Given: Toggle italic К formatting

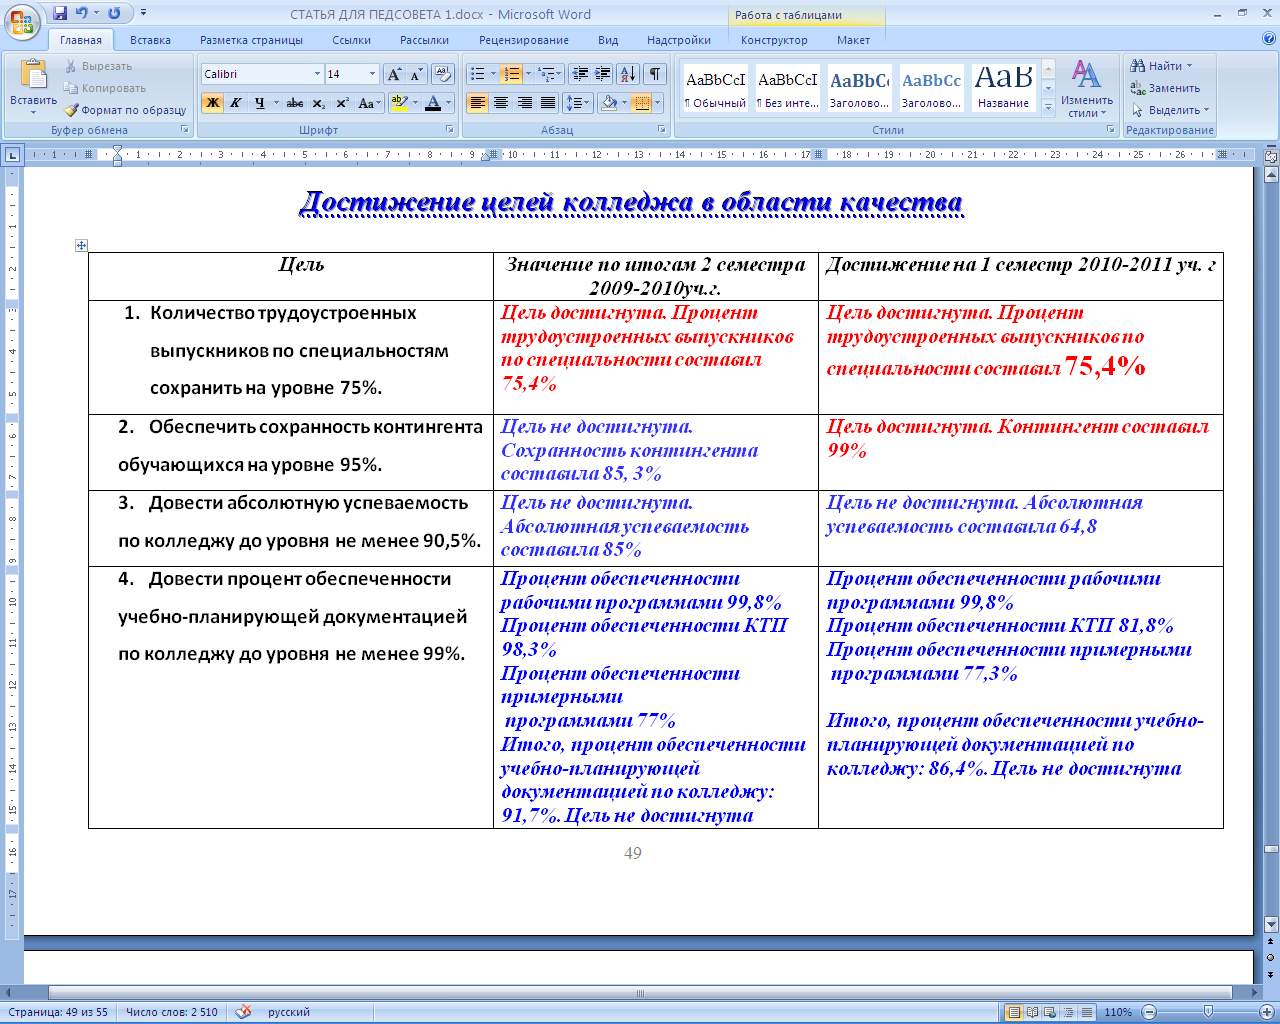Looking at the screenshot, I should (x=236, y=103).
